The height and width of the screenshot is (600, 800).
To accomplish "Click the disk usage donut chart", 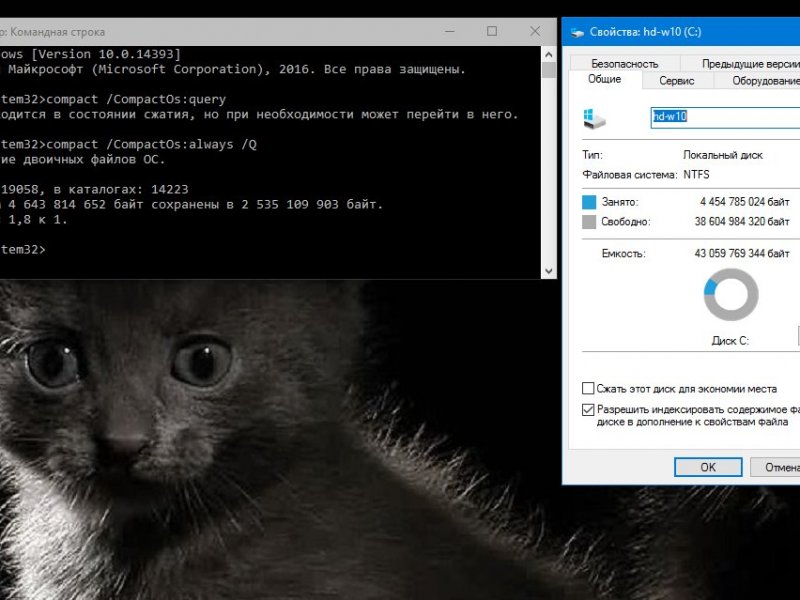I will point(731,295).
